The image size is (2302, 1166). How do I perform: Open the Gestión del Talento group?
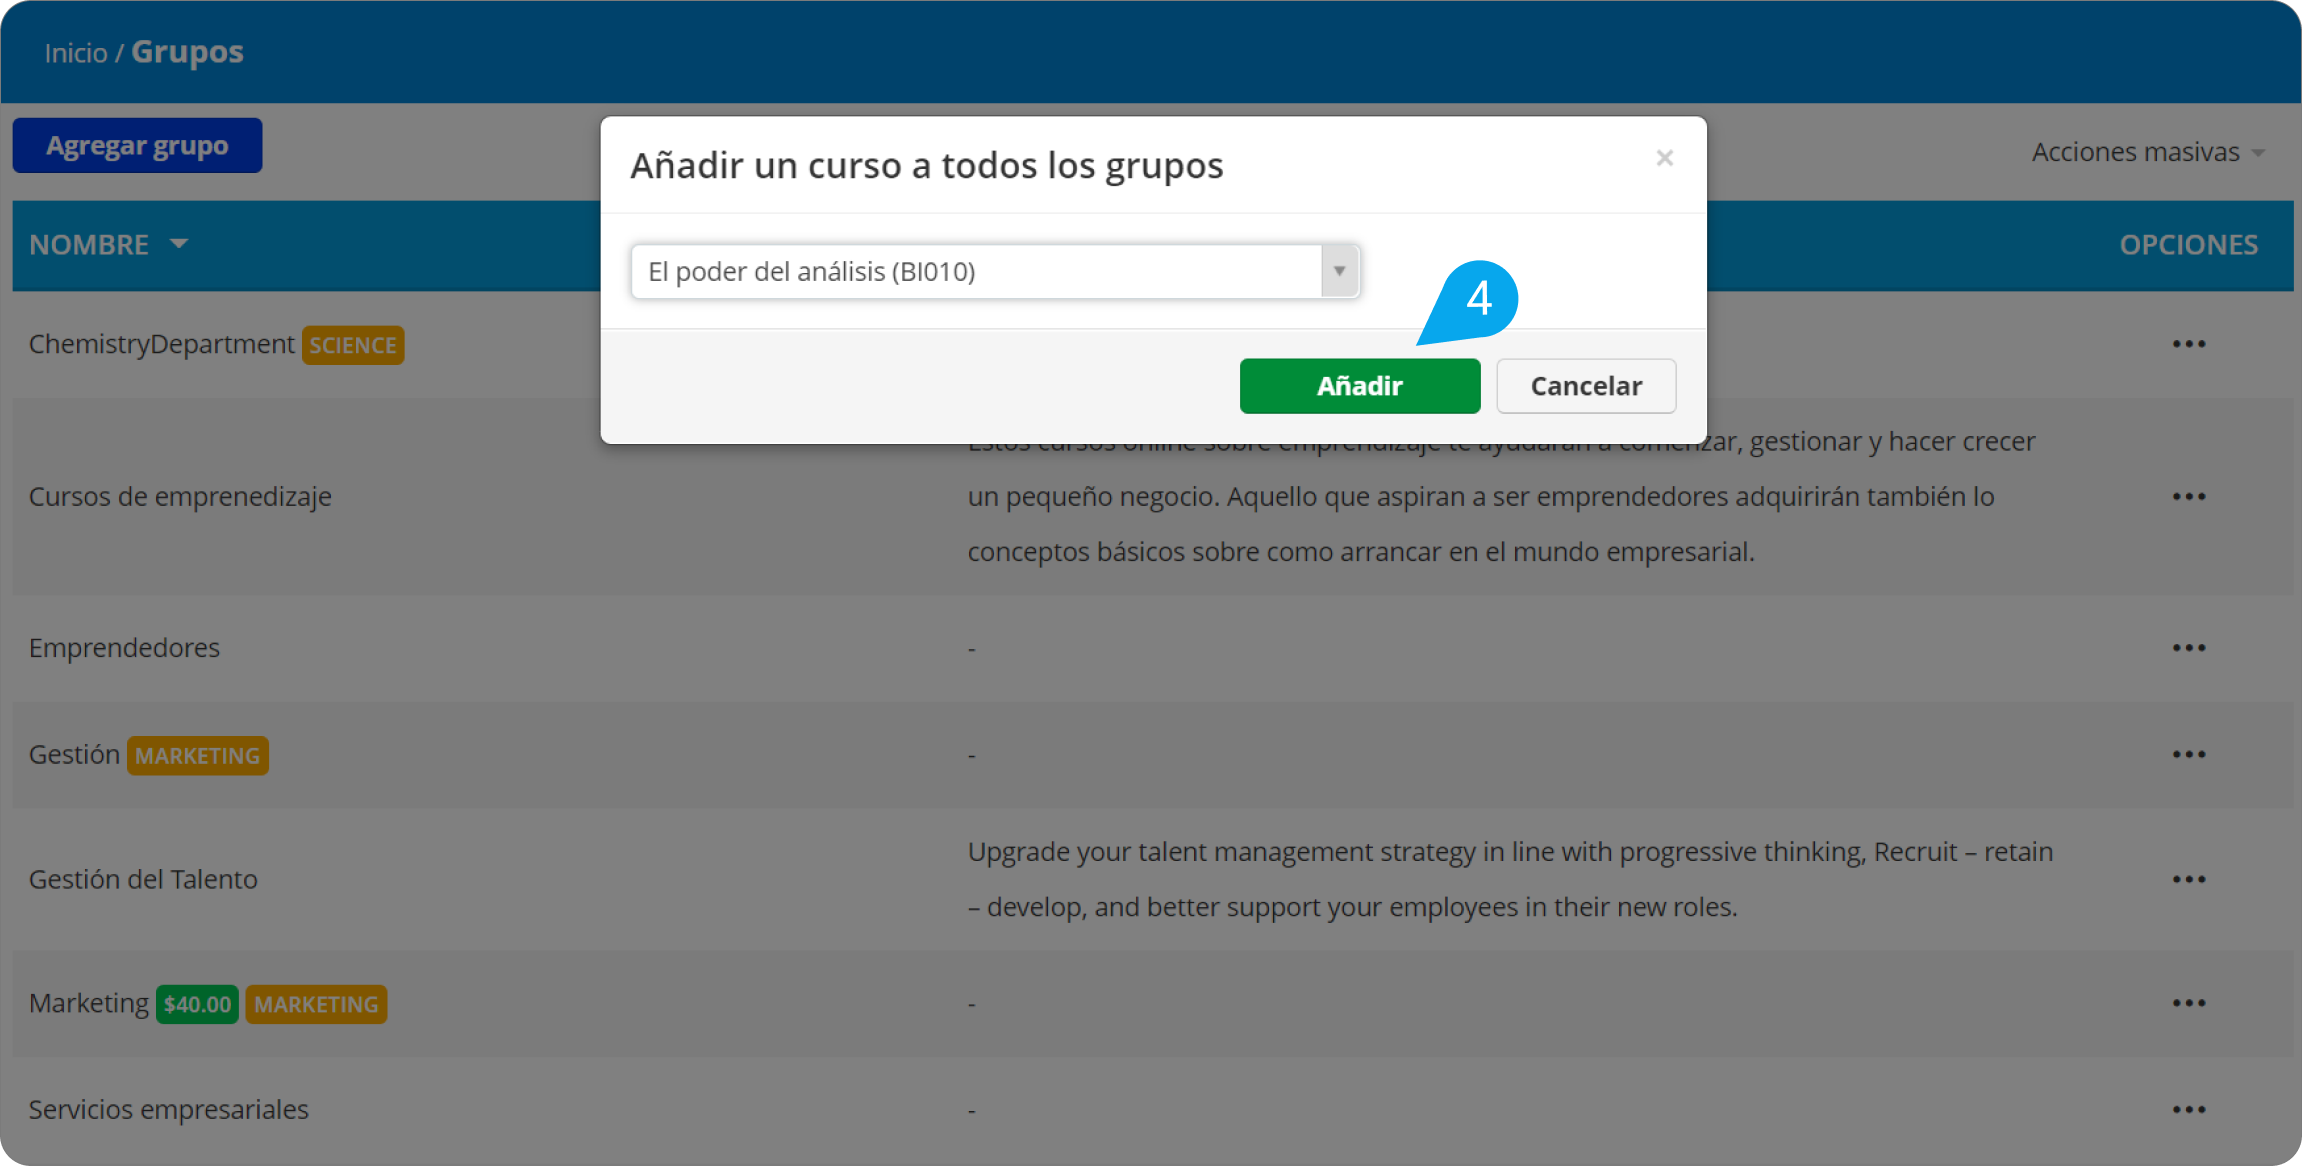(x=143, y=880)
